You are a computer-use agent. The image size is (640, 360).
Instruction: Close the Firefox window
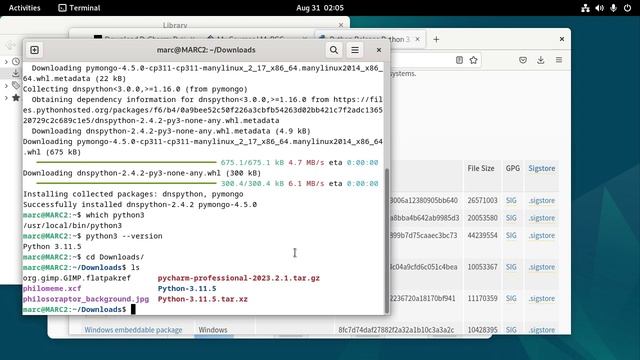click(x=562, y=39)
